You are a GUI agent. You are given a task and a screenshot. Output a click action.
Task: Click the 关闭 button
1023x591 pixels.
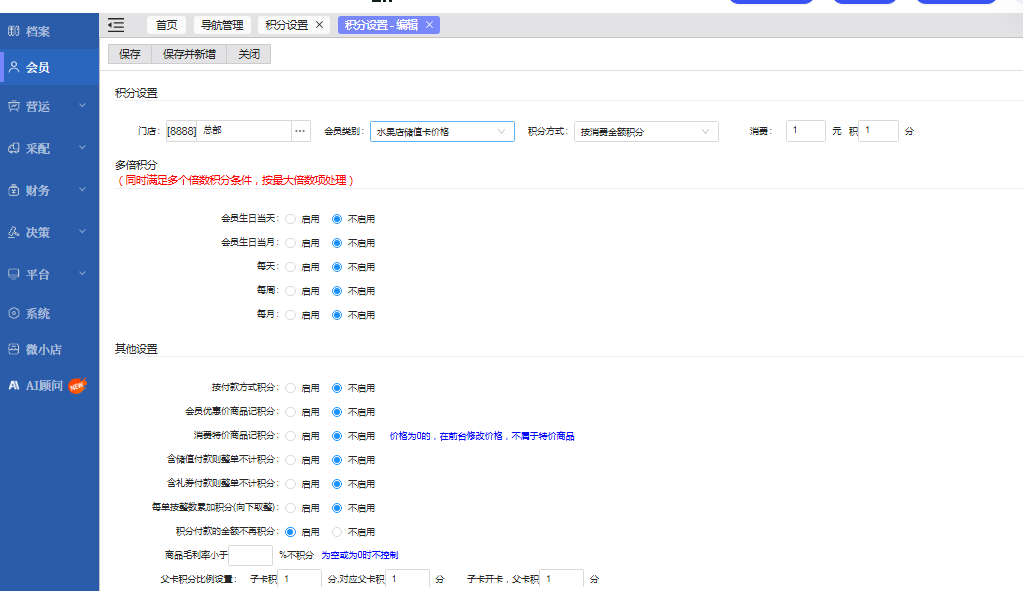[249, 54]
